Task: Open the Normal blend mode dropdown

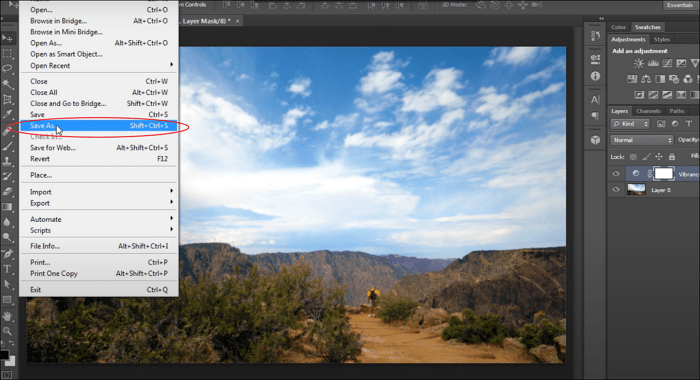Action: pyautogui.click(x=642, y=140)
